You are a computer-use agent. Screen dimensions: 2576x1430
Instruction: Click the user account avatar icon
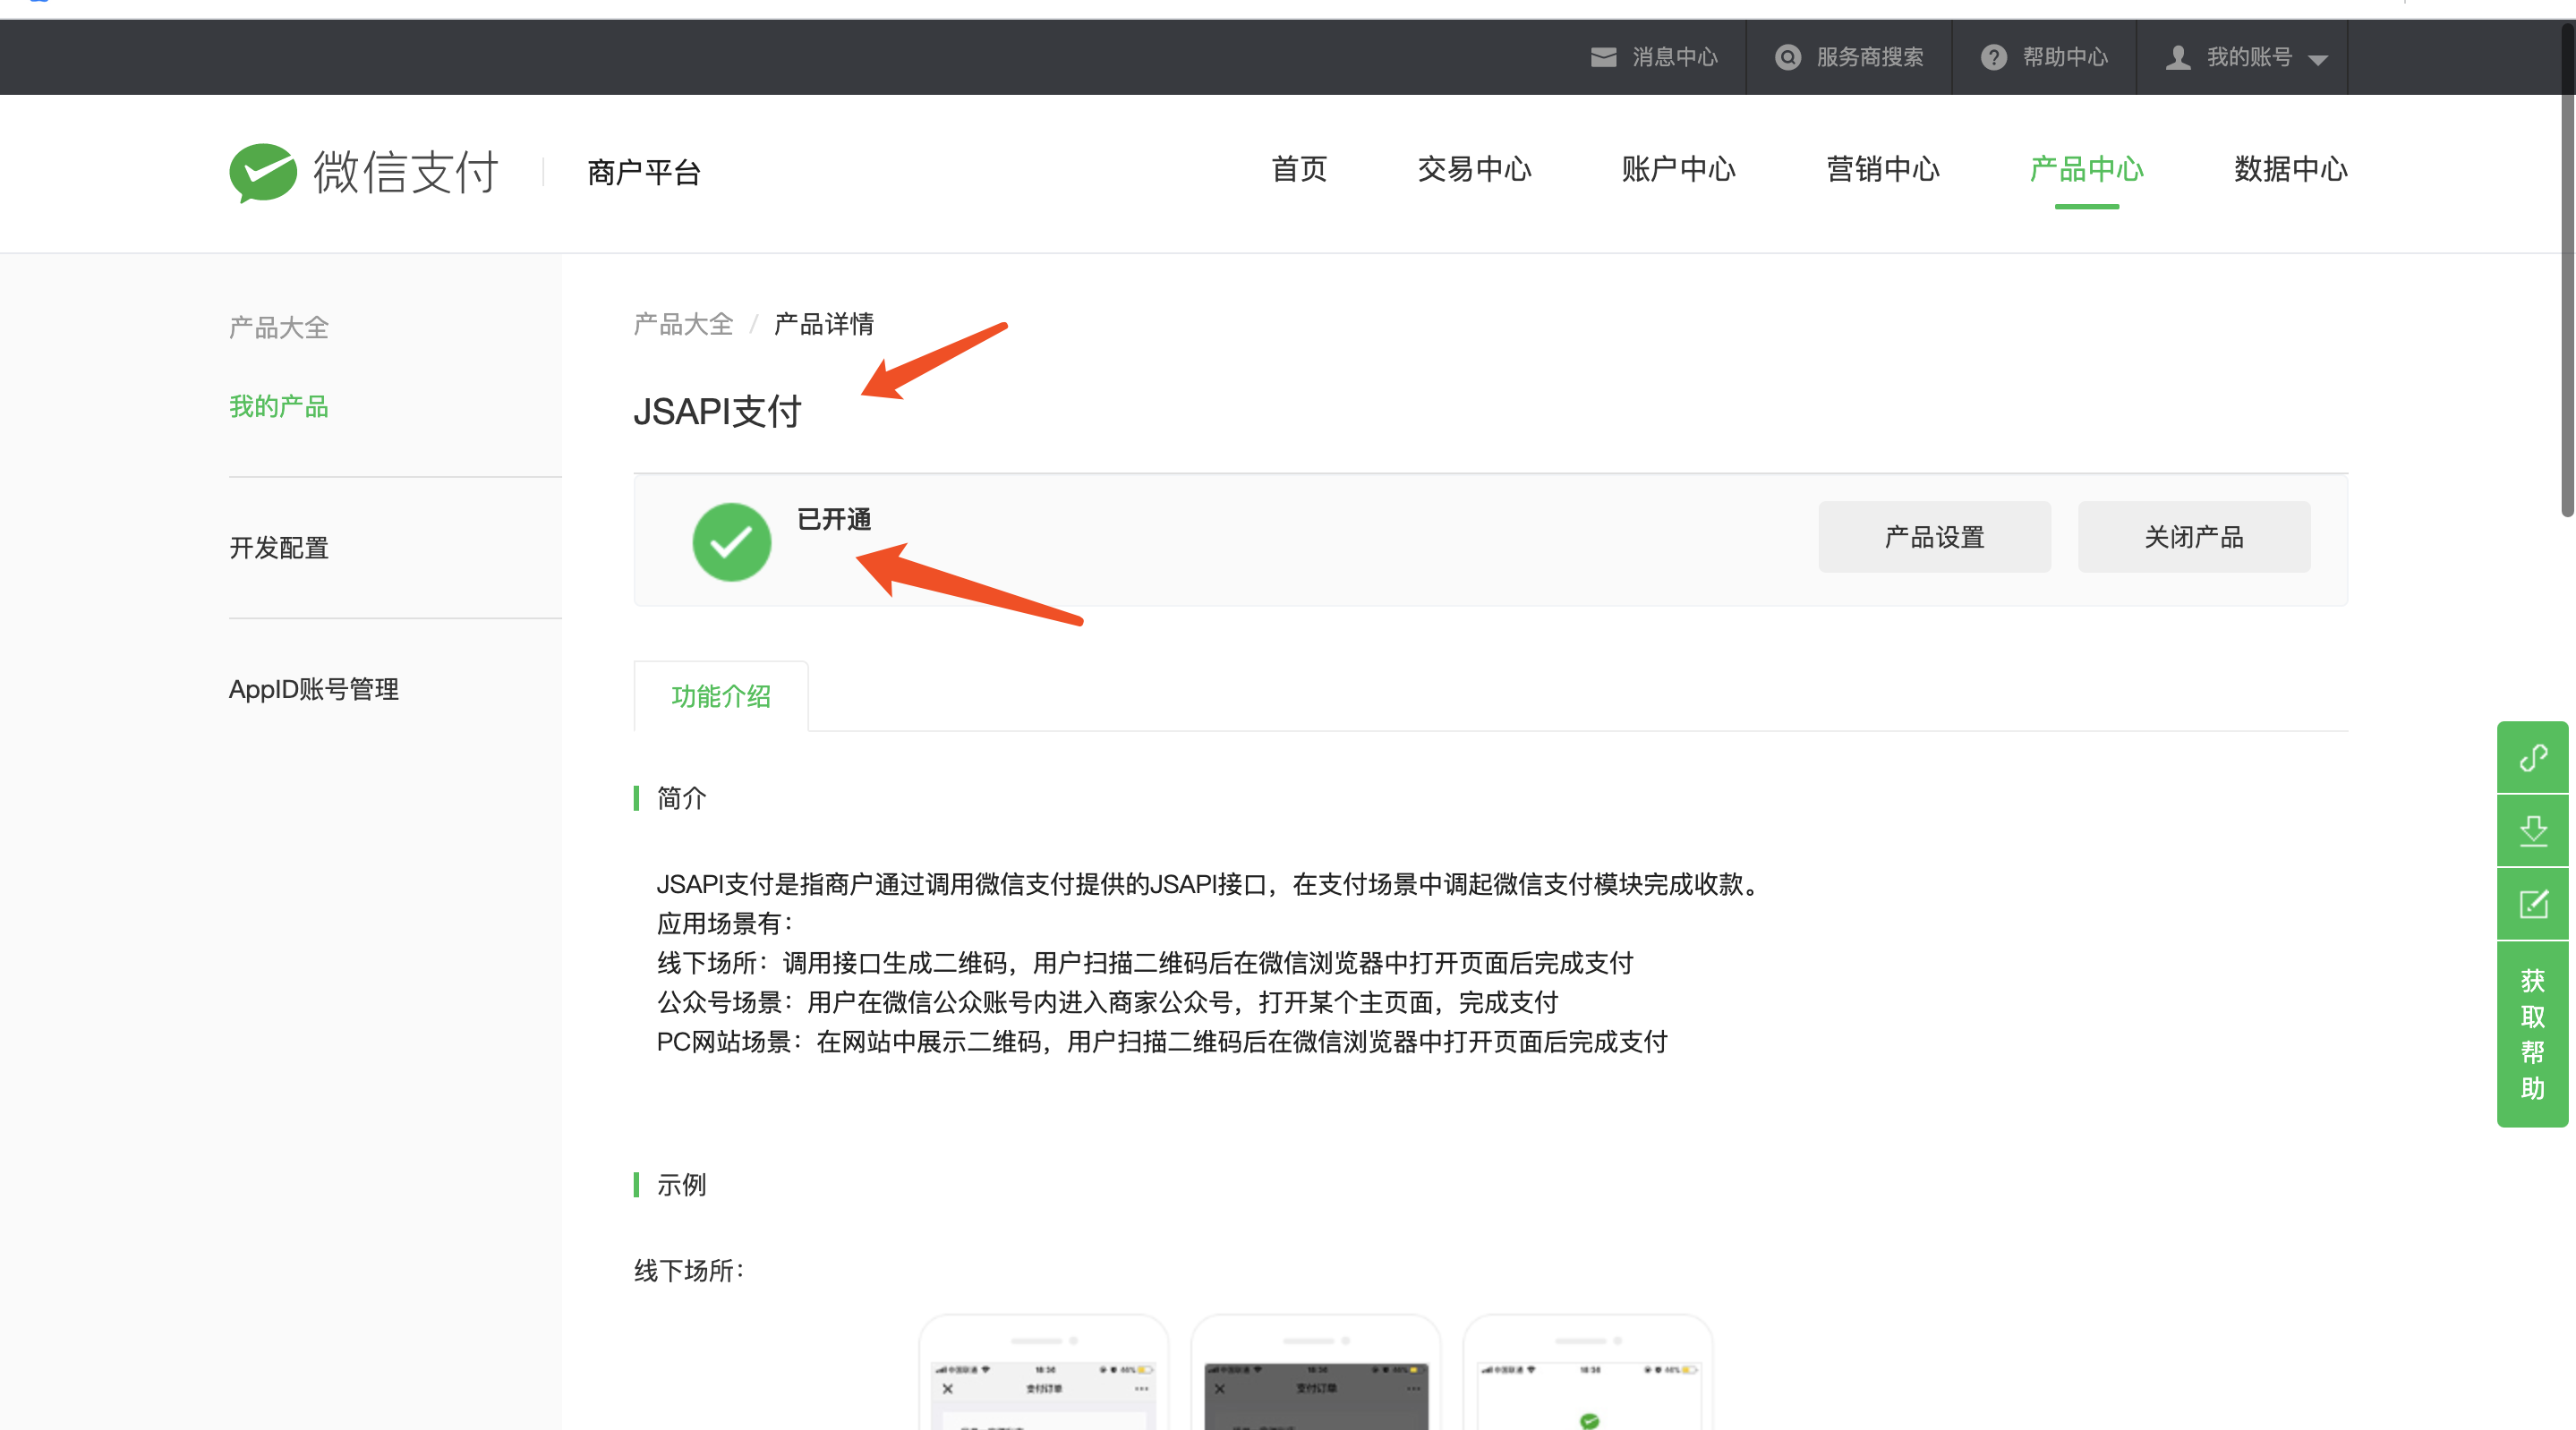[x=2177, y=57]
